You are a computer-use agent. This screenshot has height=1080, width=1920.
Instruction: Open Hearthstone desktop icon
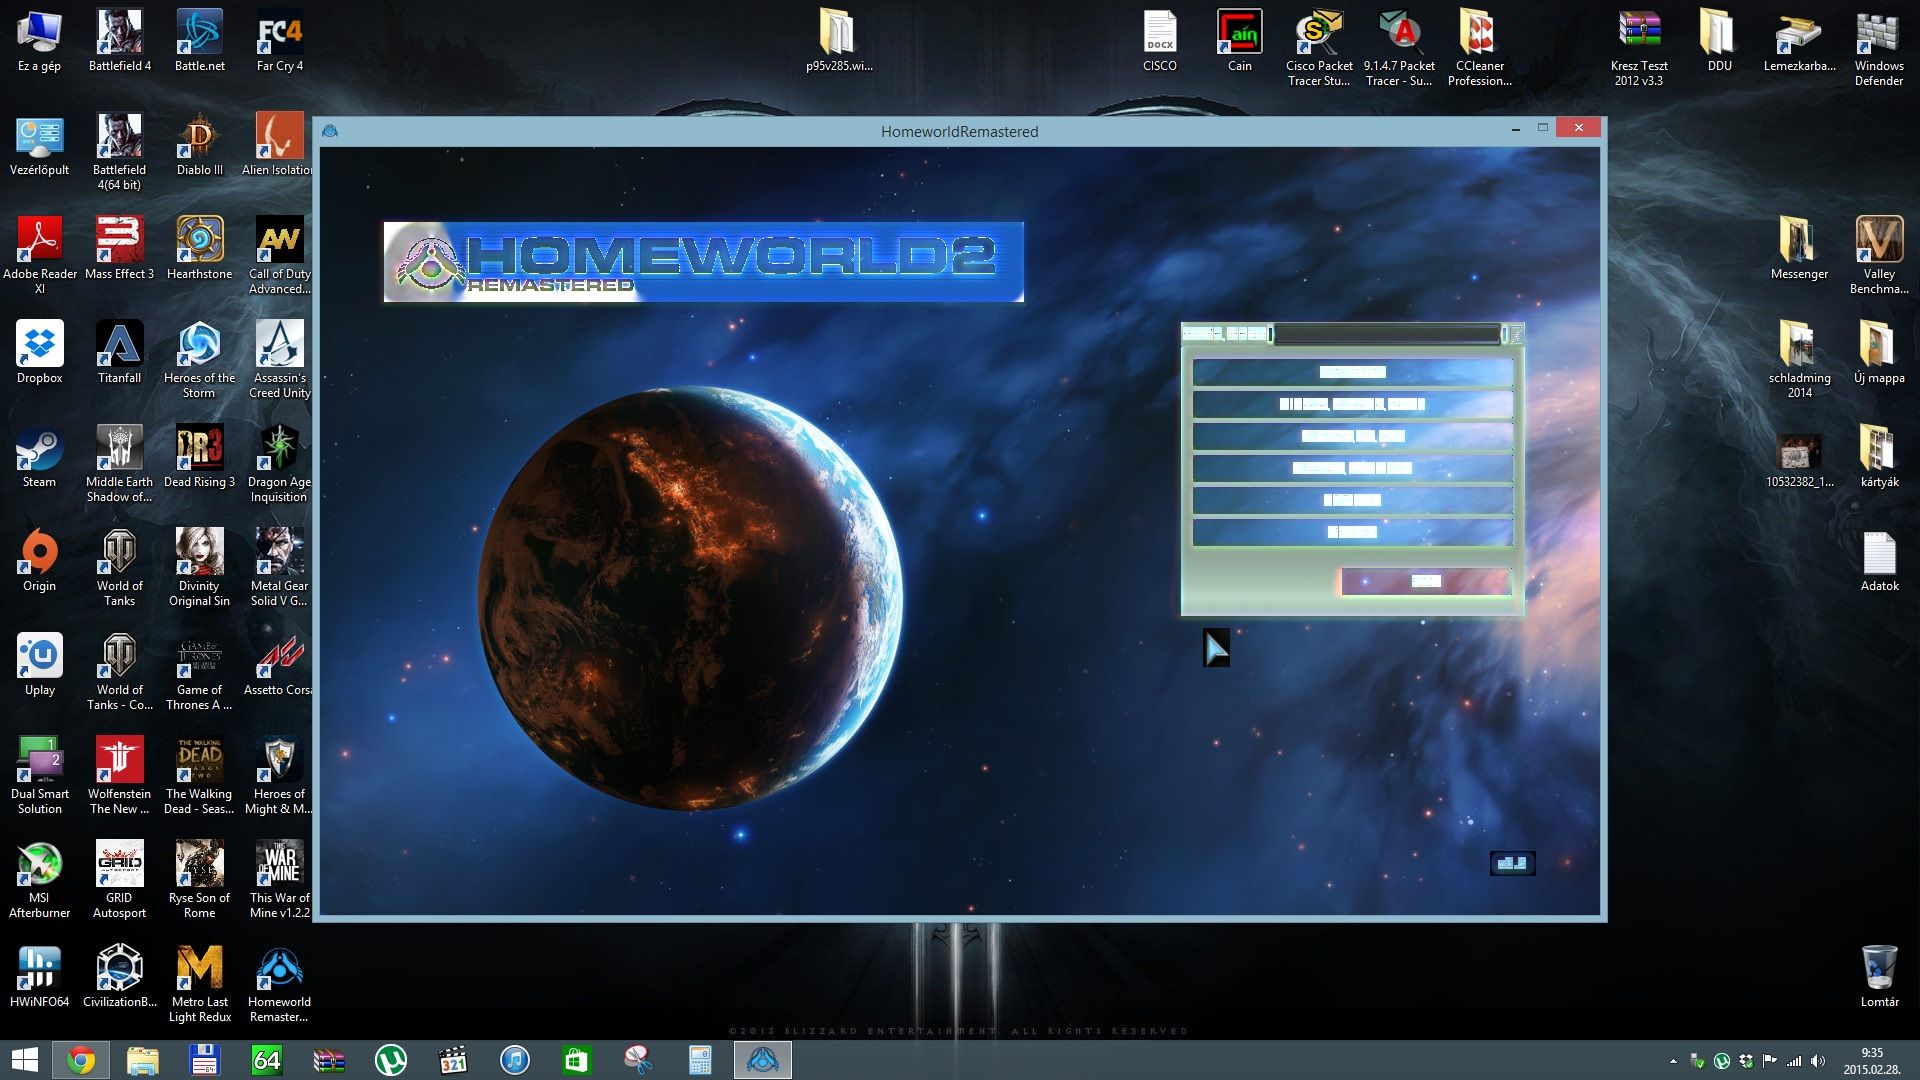(199, 249)
